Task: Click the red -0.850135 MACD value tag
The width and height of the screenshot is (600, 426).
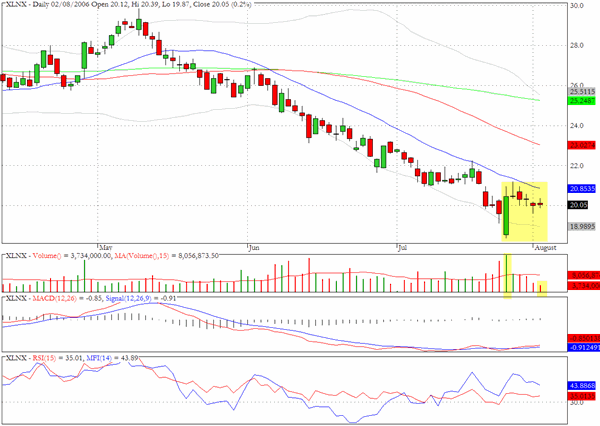Action: coord(584,339)
